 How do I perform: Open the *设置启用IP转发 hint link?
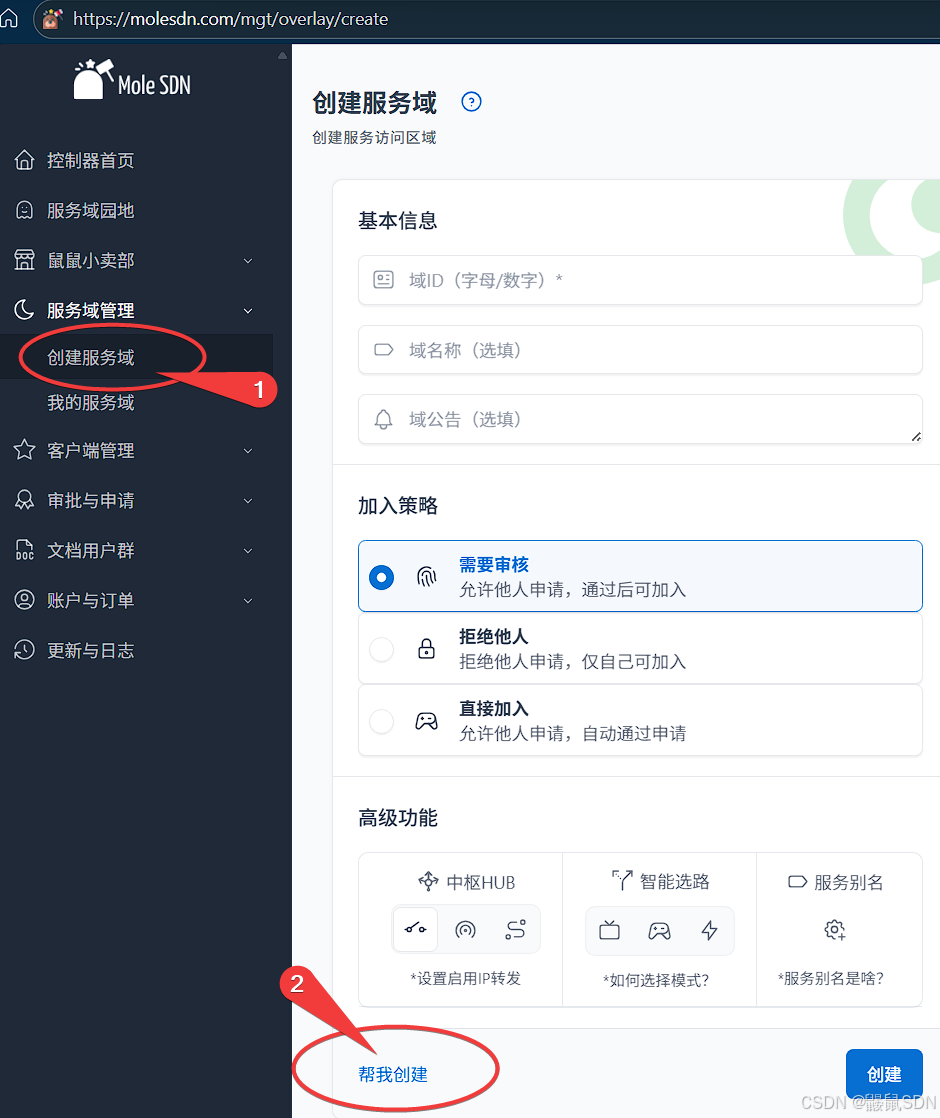[x=466, y=978]
